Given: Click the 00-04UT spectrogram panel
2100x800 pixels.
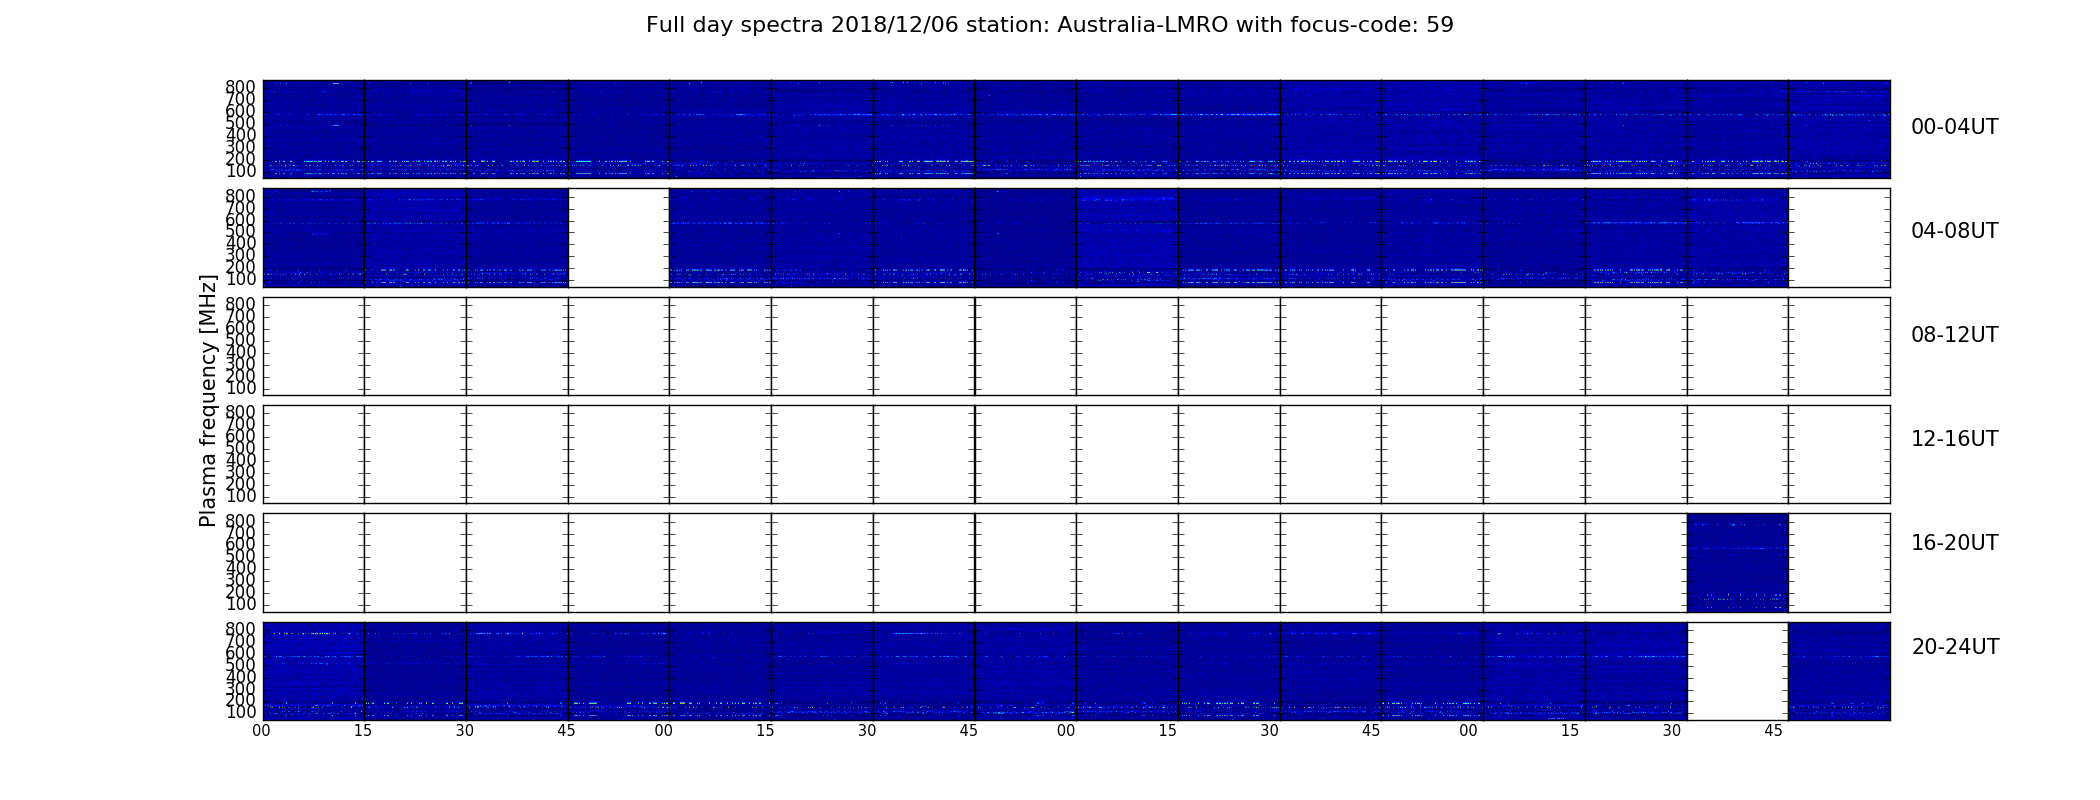Looking at the screenshot, I should (1076, 129).
